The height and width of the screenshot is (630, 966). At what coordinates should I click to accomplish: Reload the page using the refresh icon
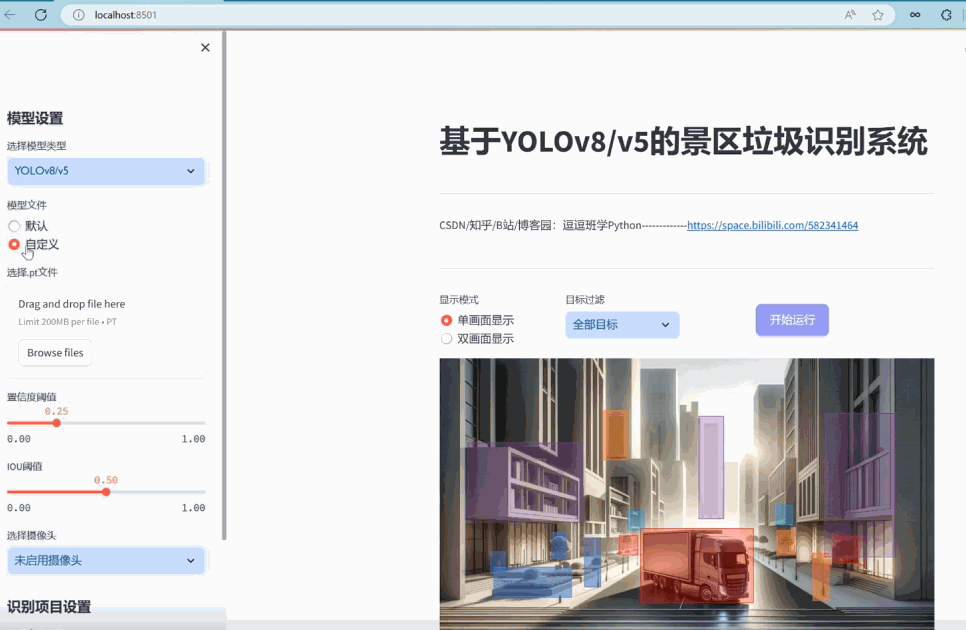(x=39, y=14)
